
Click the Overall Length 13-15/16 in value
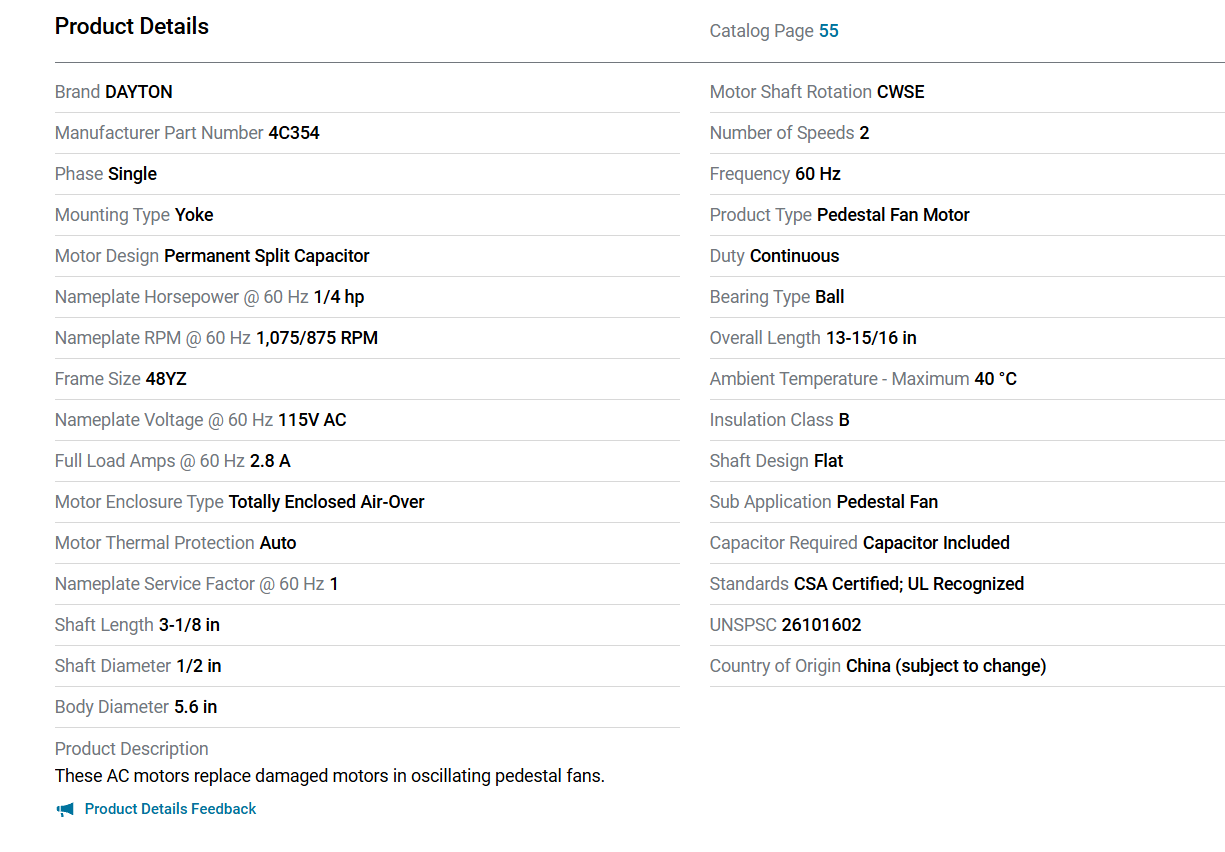point(871,338)
